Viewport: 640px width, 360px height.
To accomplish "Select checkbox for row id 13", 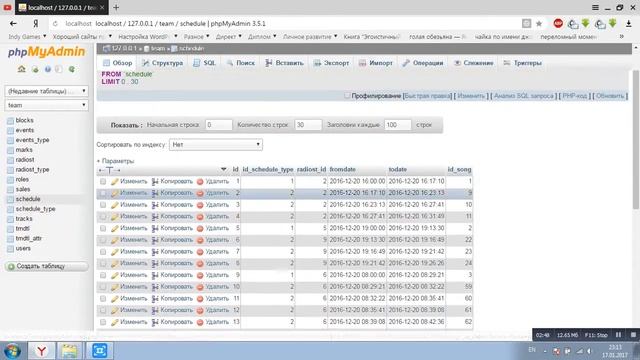I will pyautogui.click(x=103, y=322).
